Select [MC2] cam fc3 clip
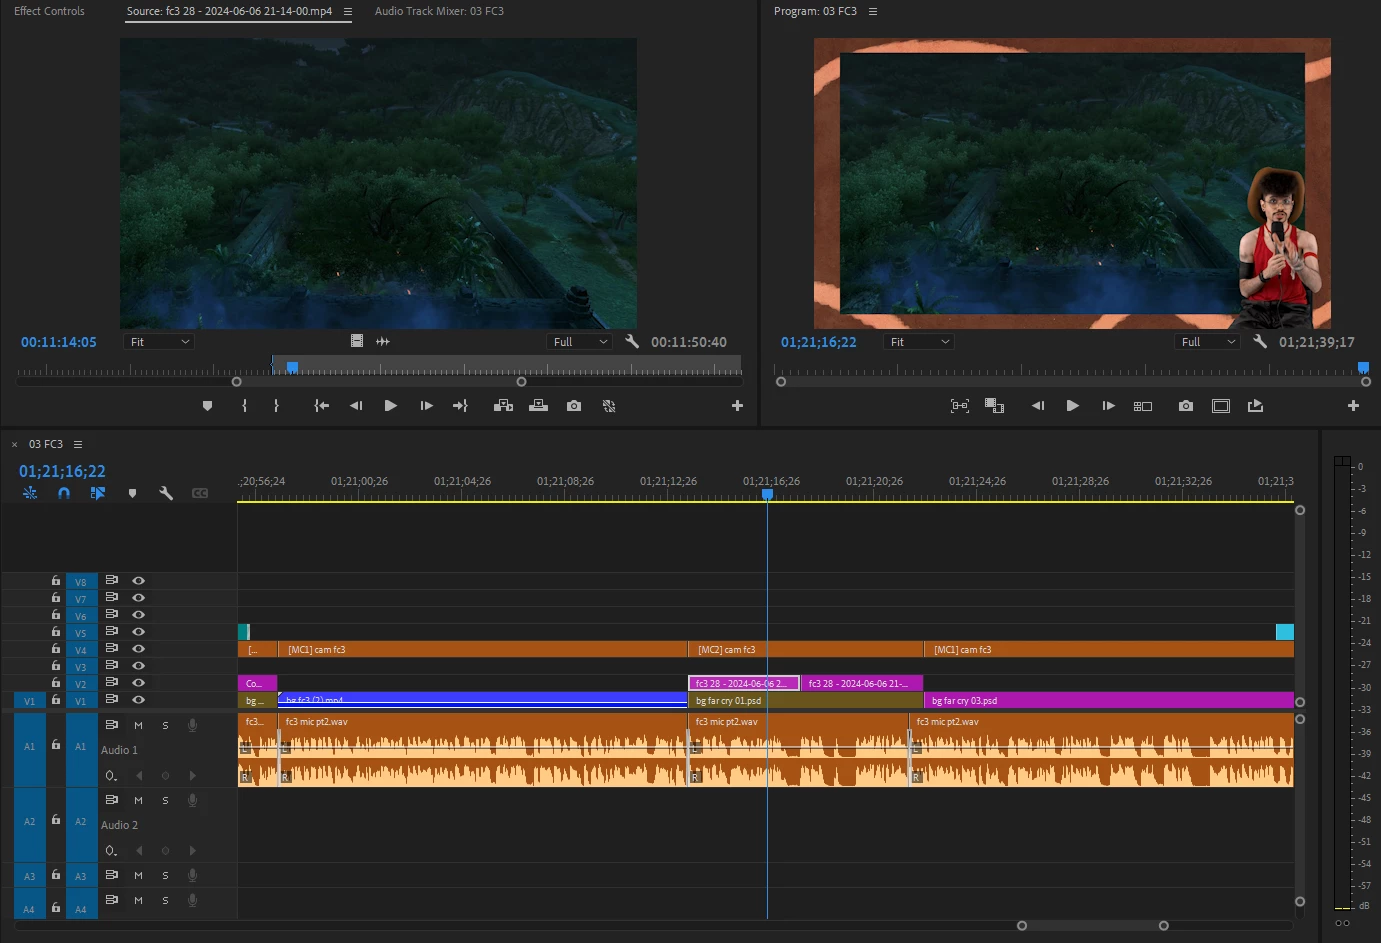Image resolution: width=1381 pixels, height=943 pixels. [806, 649]
